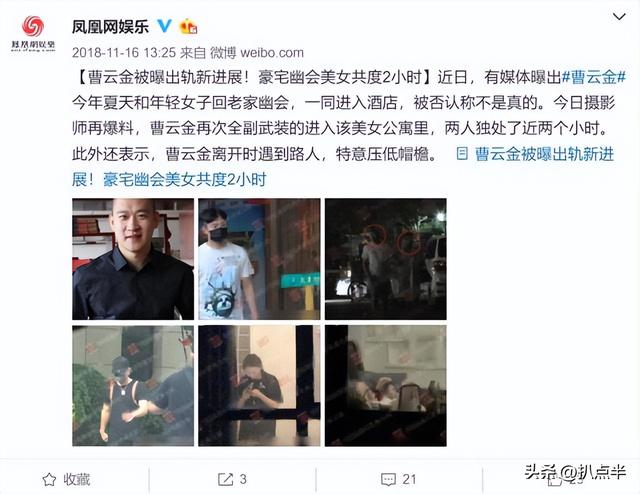The height and width of the screenshot is (494, 640).
Task: Click the 收藏 favorite button label
Action: (77, 479)
